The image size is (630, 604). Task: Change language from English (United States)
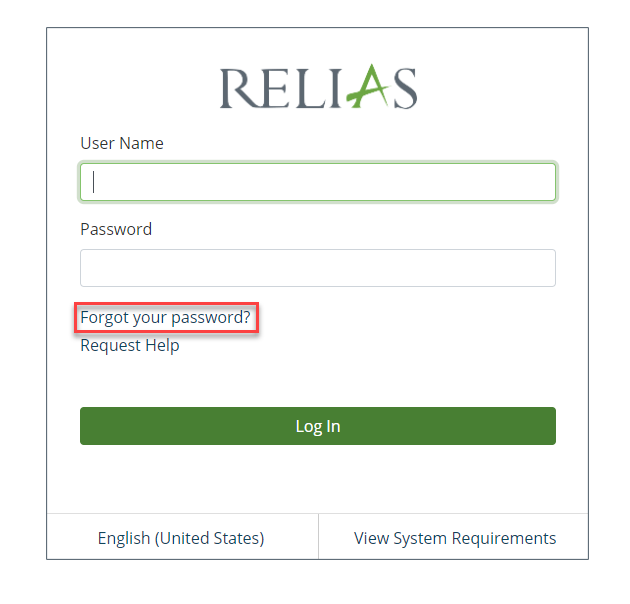181,538
